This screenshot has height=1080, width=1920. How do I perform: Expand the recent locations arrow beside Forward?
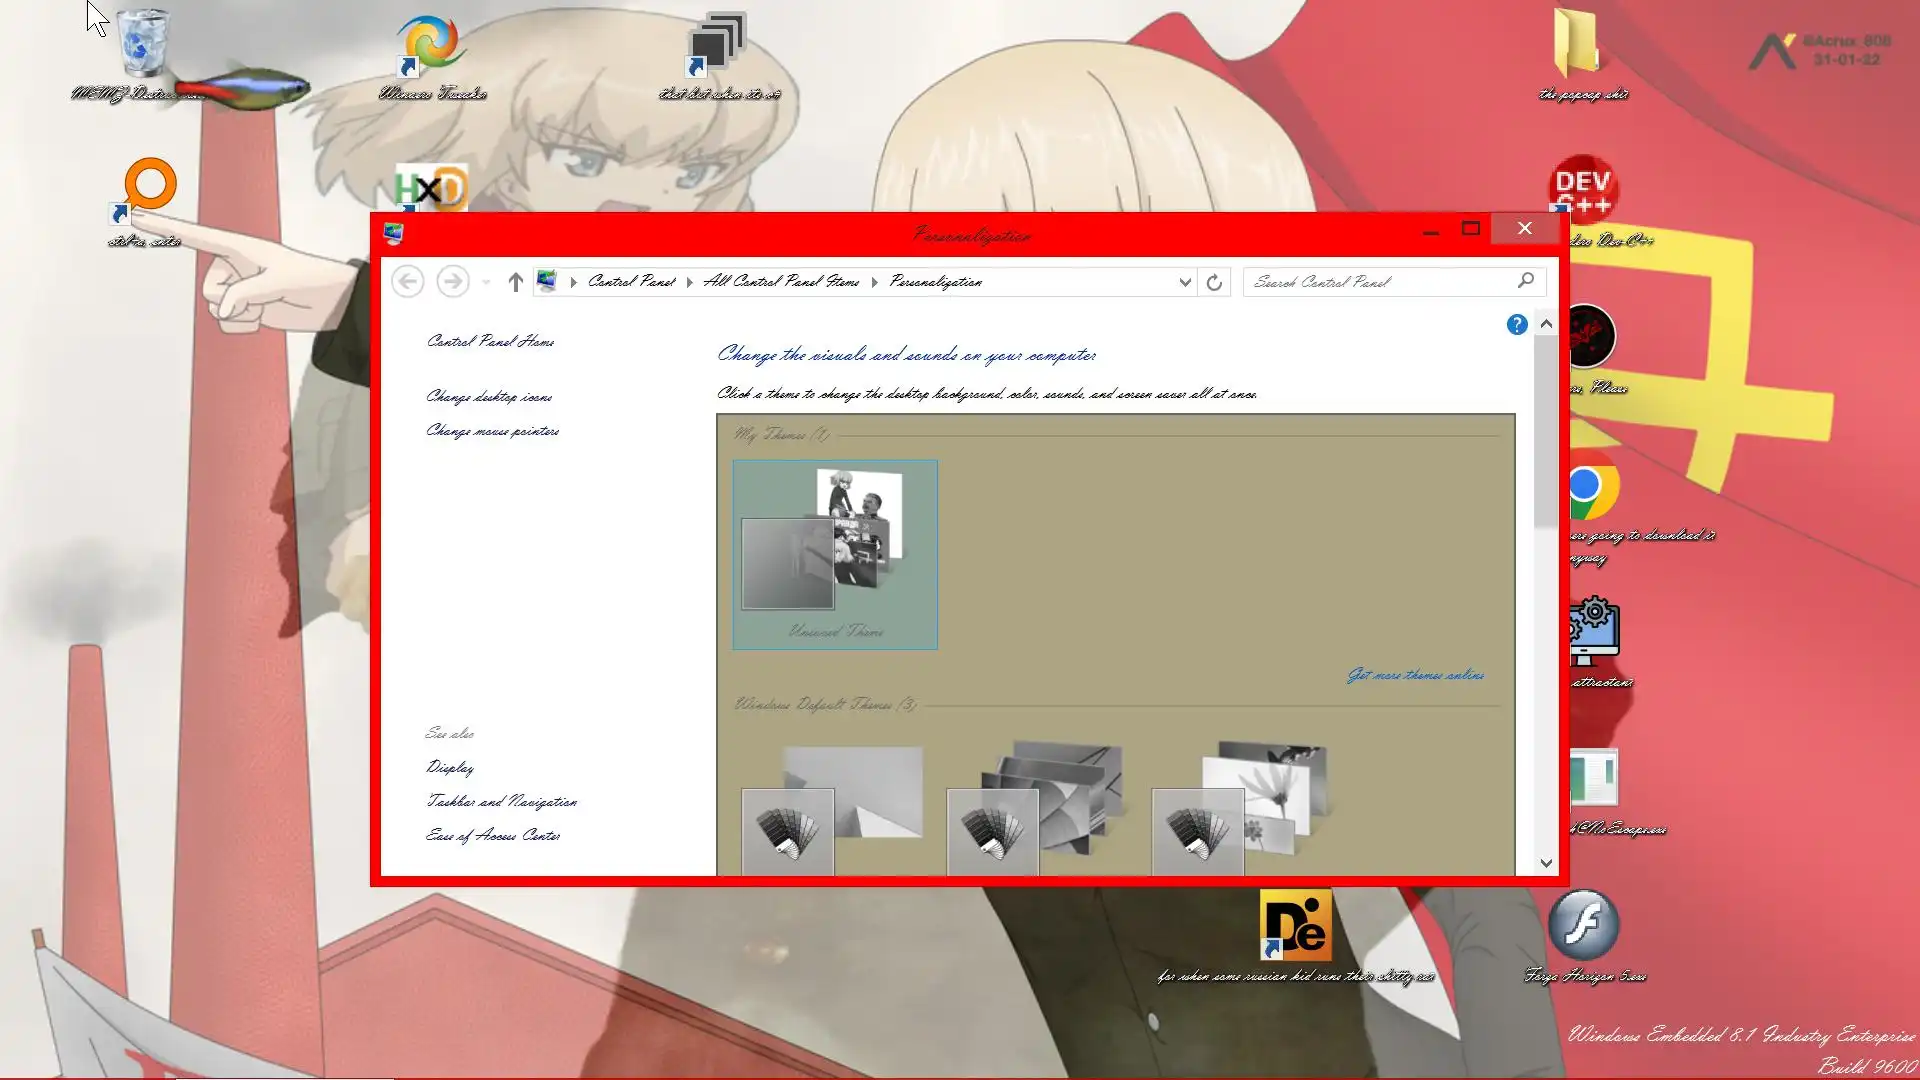[x=486, y=282]
